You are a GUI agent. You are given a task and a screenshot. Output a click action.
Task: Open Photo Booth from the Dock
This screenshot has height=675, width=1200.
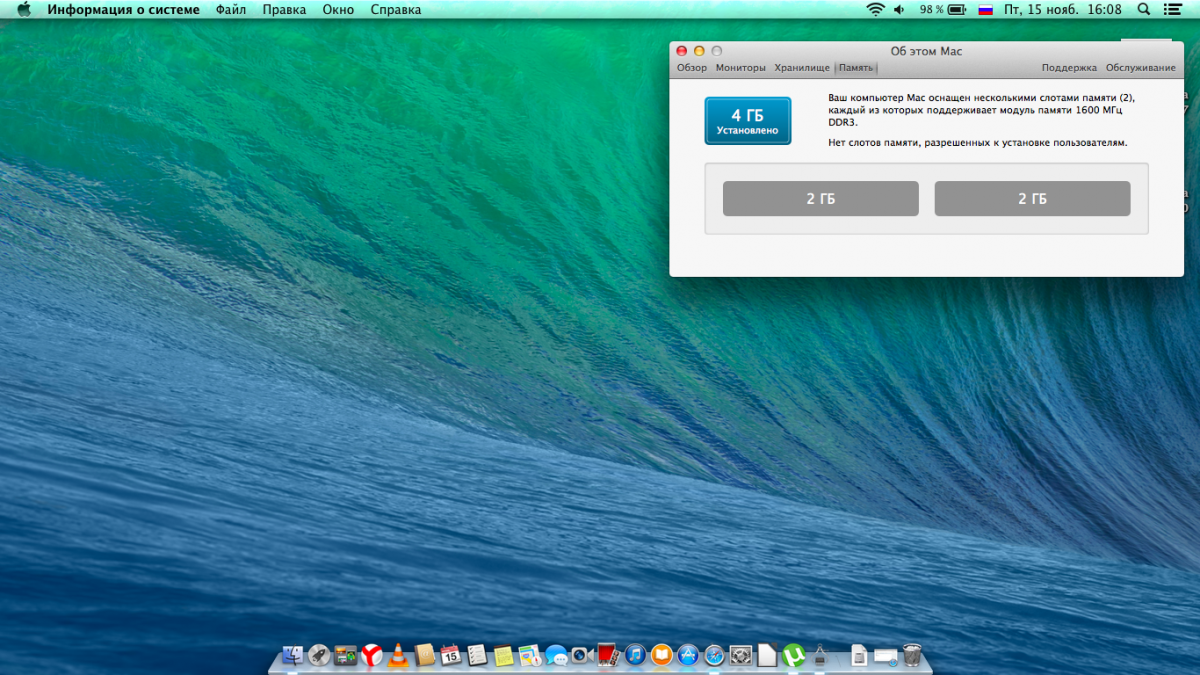[609, 655]
